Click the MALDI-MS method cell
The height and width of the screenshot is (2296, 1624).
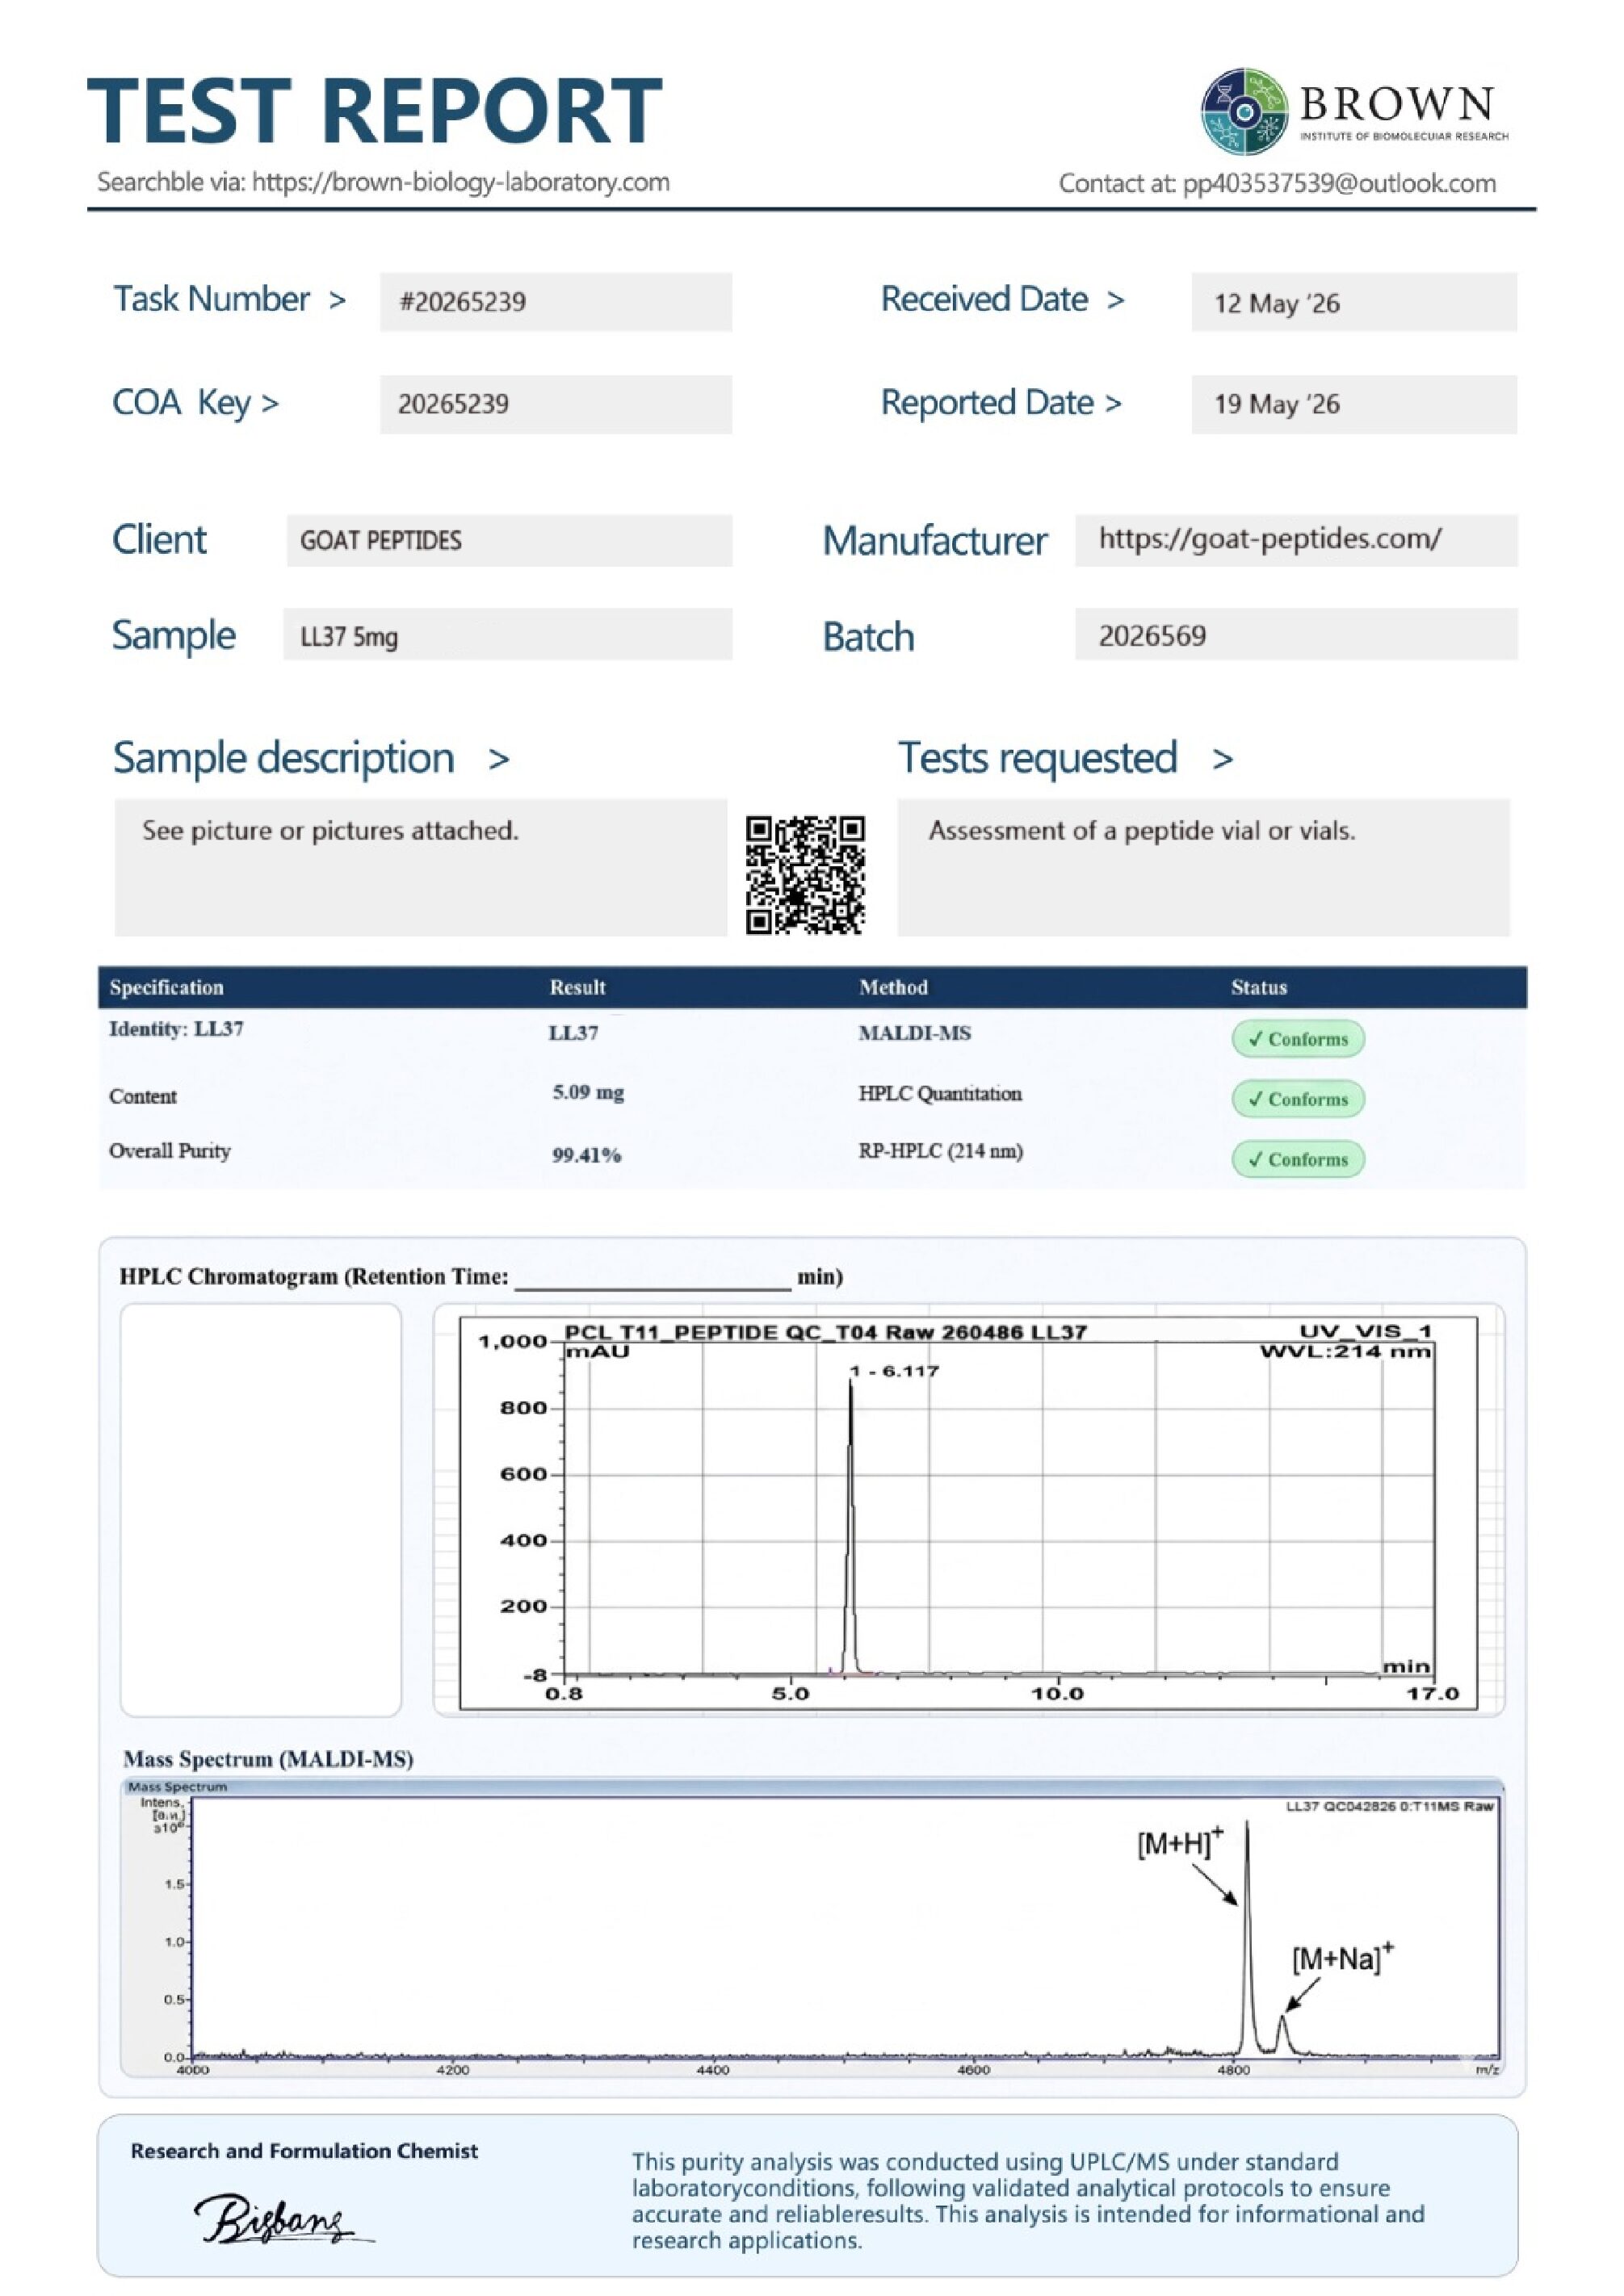[x=914, y=1033]
